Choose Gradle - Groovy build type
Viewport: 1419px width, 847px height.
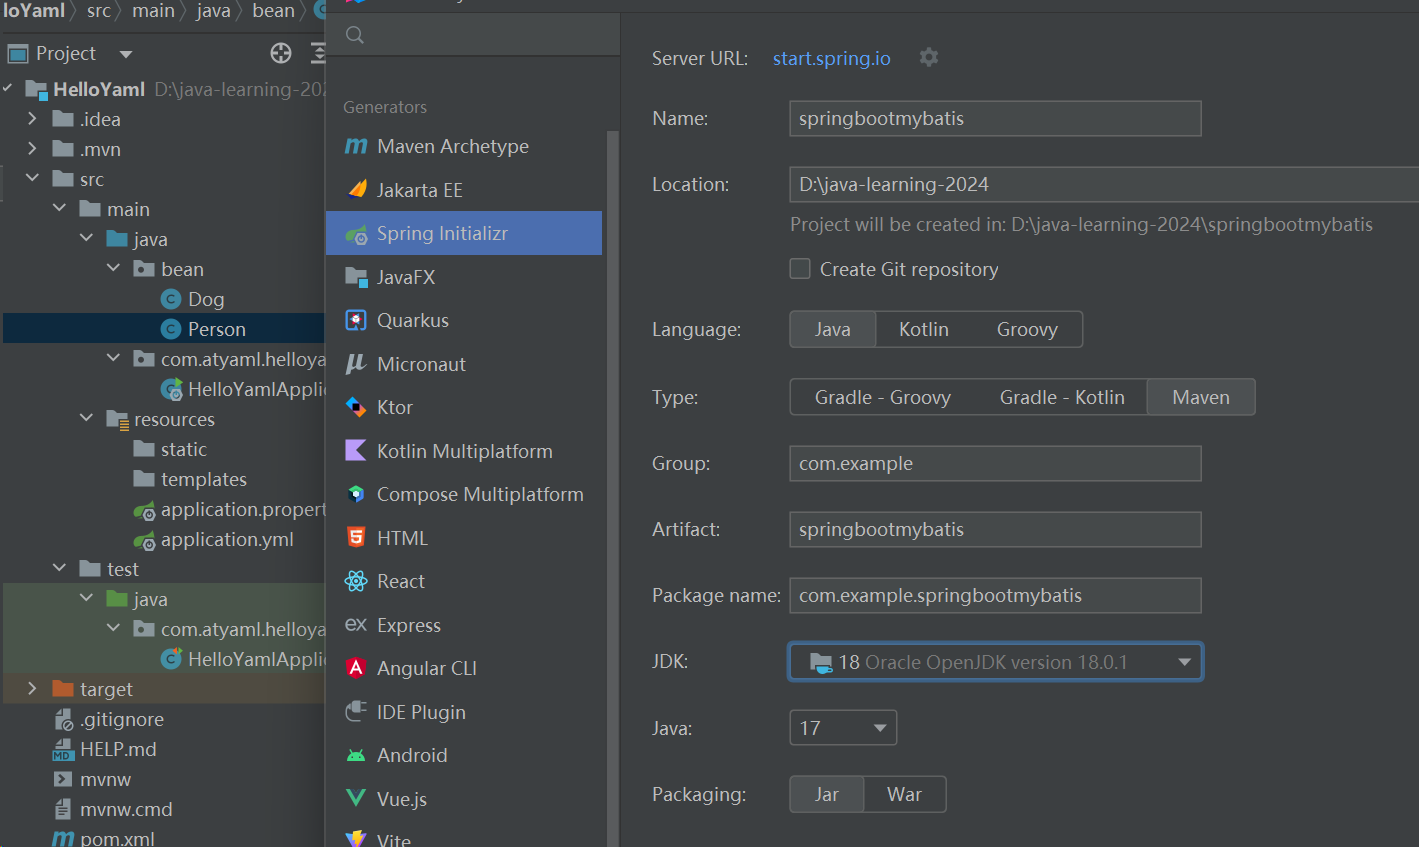point(883,397)
